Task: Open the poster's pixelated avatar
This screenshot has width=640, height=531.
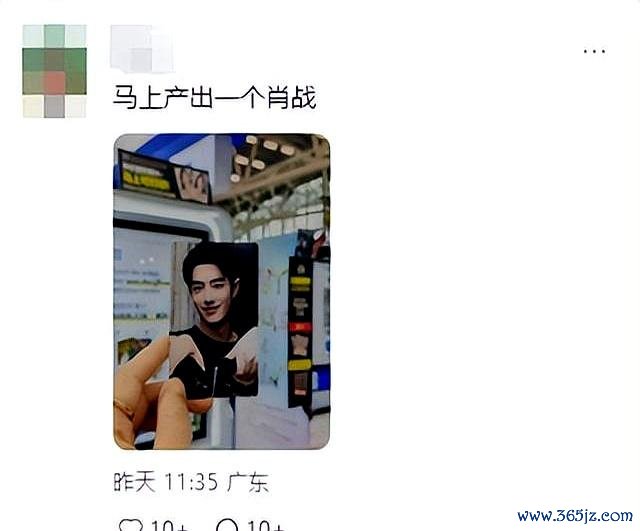Action: point(55,71)
